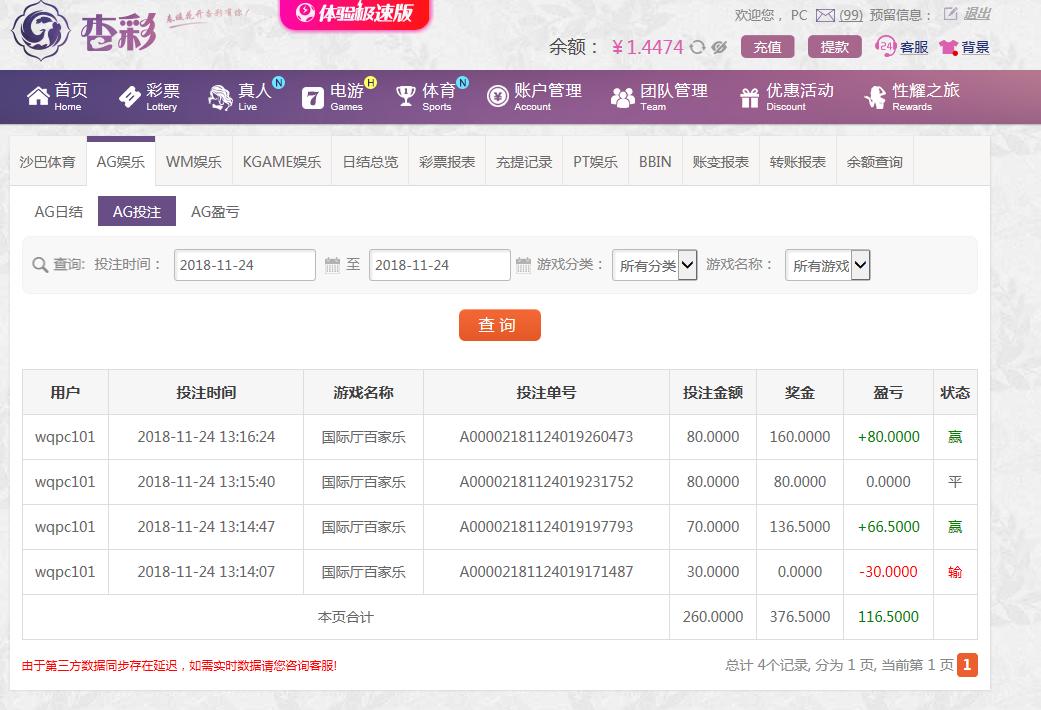Switch to 转账报表 tab
The height and width of the screenshot is (710, 1041).
point(798,162)
